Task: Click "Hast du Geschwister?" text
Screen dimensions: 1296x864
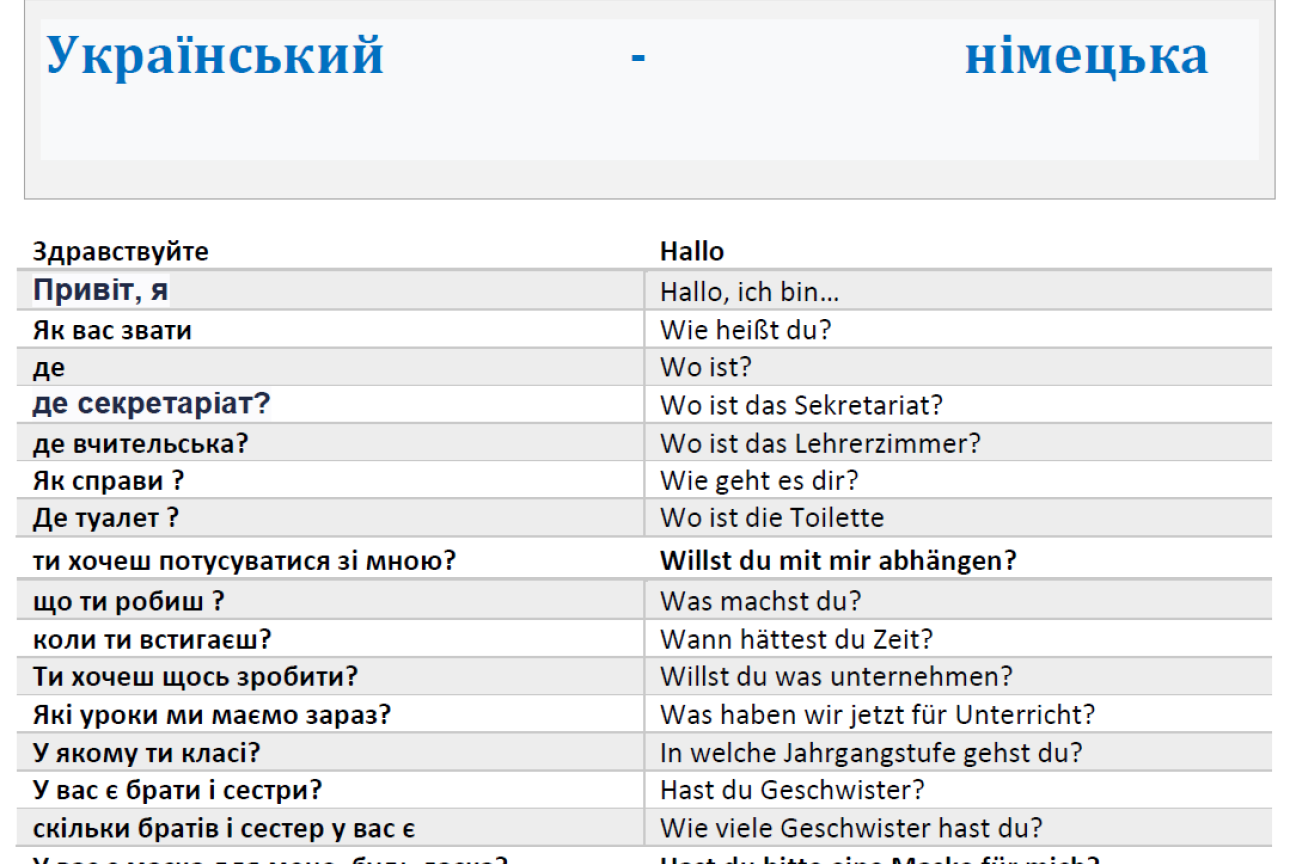Action: 792,790
